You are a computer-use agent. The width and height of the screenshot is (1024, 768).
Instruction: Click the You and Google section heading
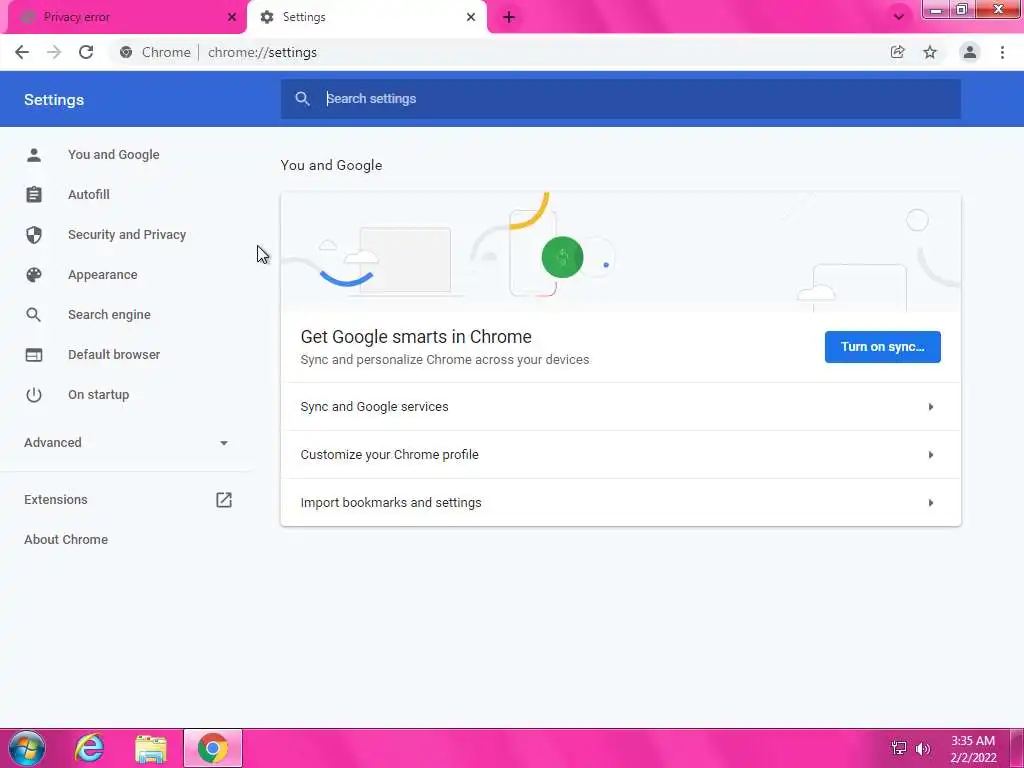coord(331,165)
